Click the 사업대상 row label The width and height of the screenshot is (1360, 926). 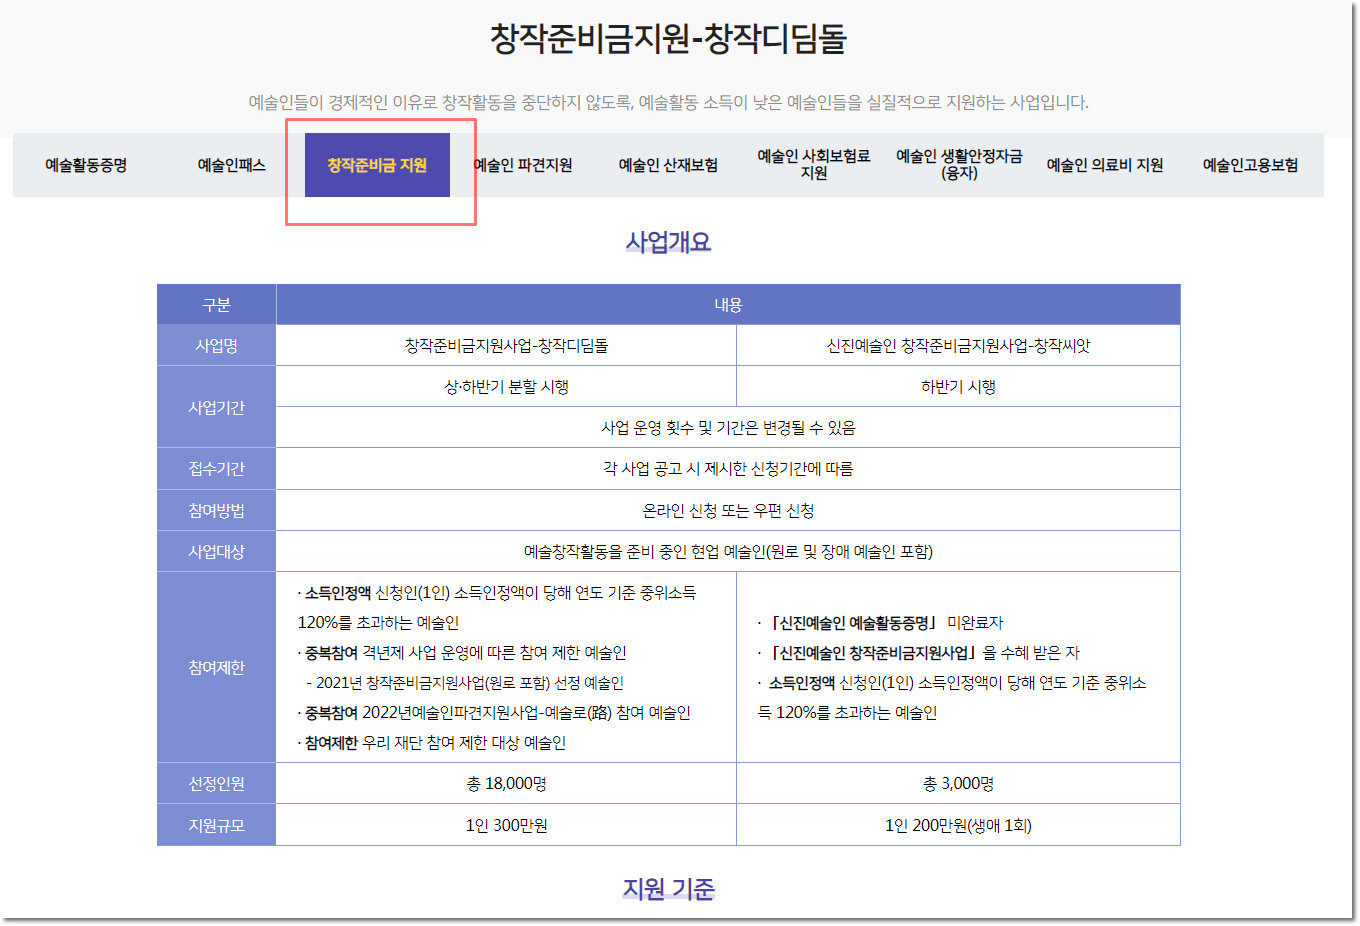(x=216, y=552)
